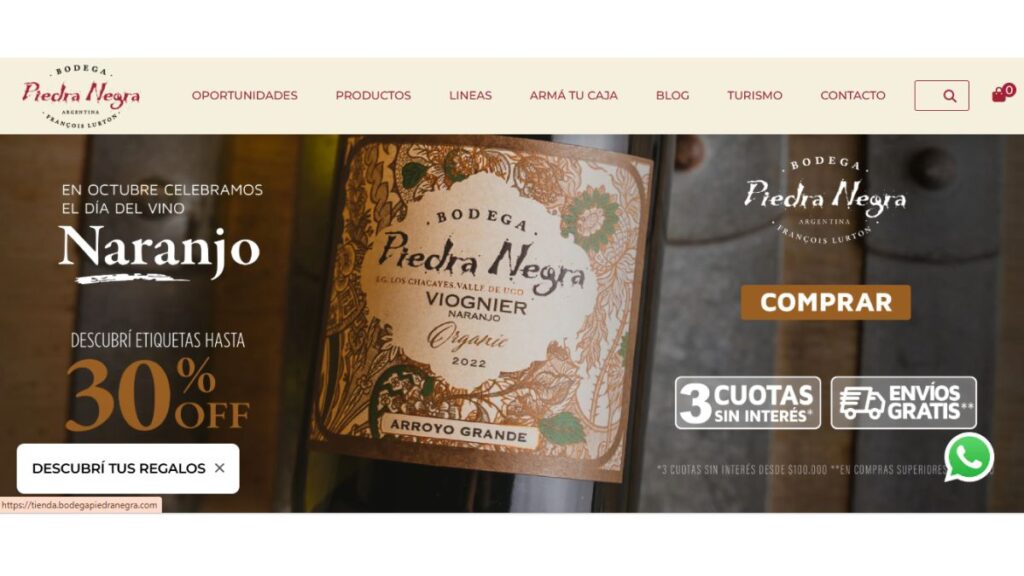Click the 30% OFF promotion text
The width and height of the screenshot is (1024, 576).
[157, 395]
